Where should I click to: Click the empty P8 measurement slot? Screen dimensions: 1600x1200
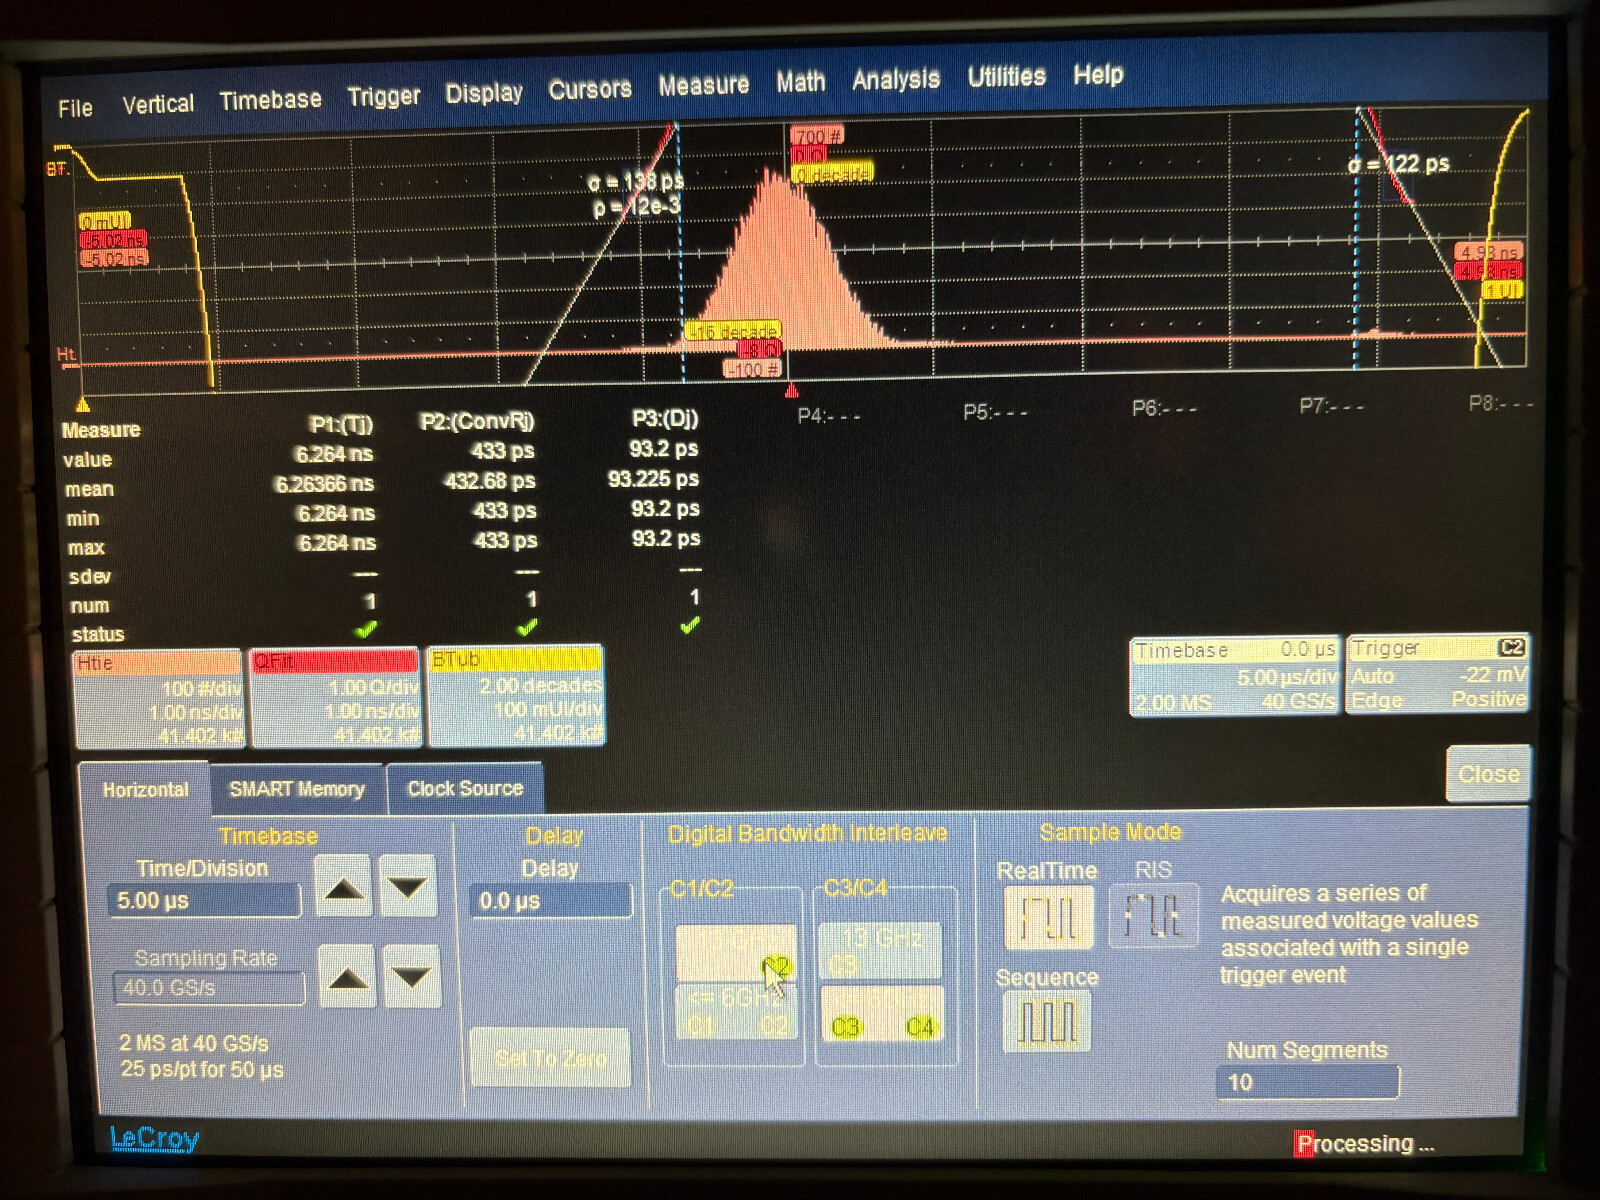coord(1500,402)
